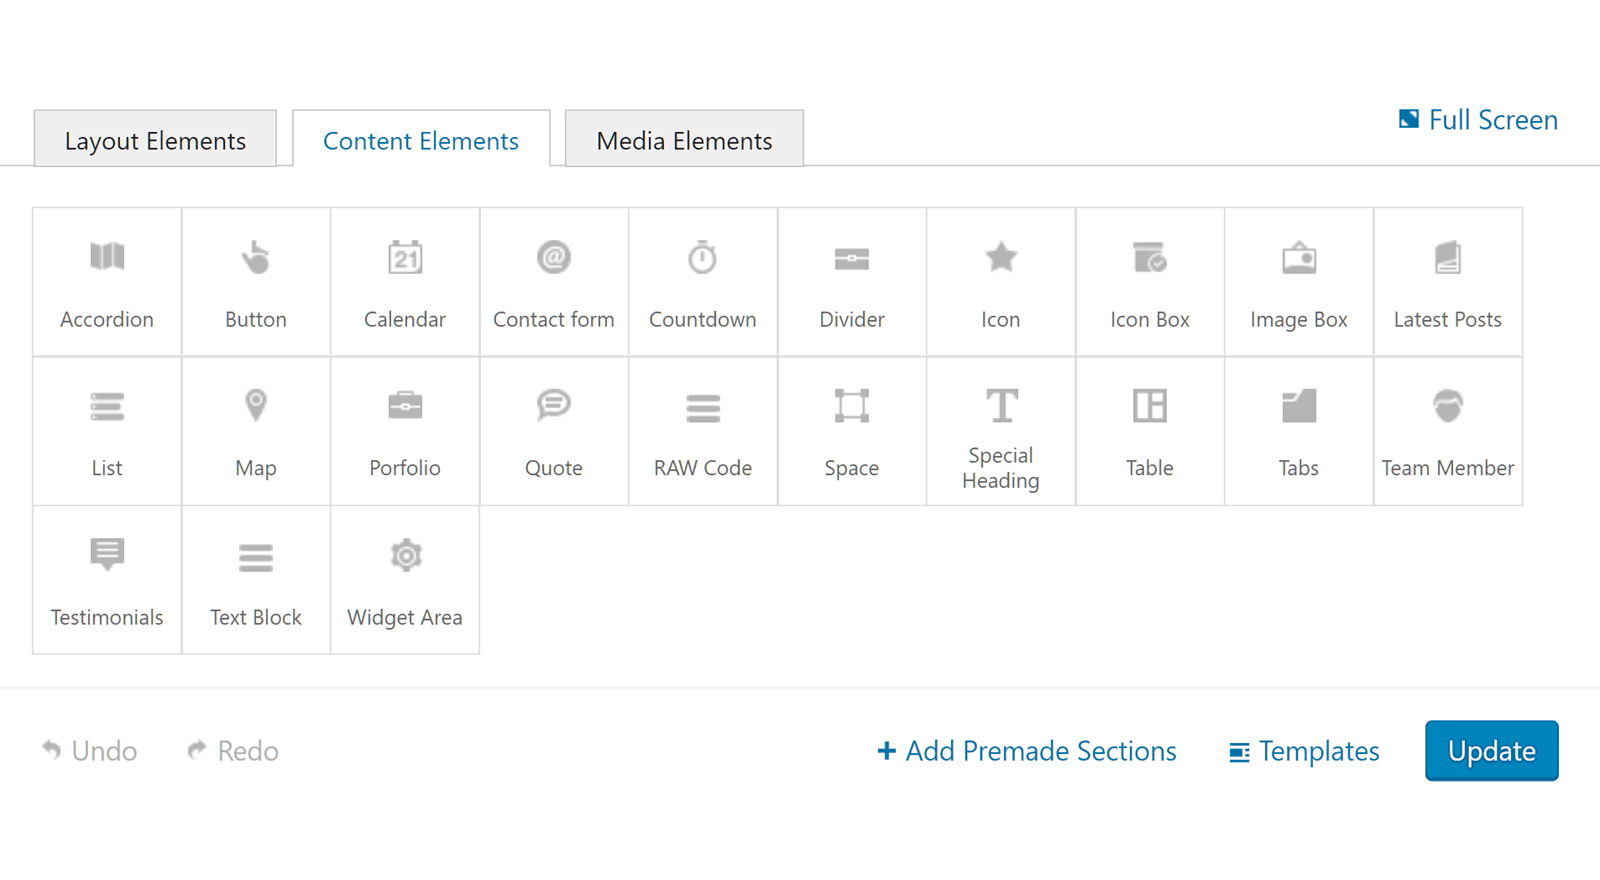This screenshot has height=880, width=1600.
Task: Add the Team Member element
Action: point(1448,431)
